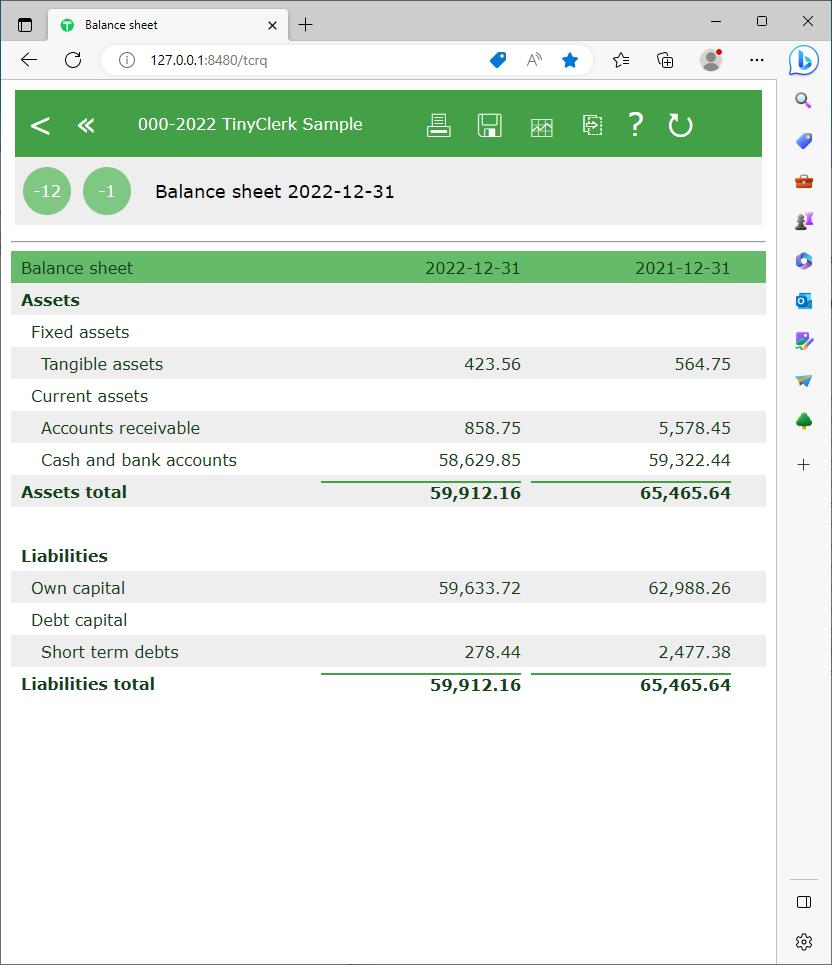Image resolution: width=832 pixels, height=965 pixels.
Task: Open Bing Copilot sidebar button
Action: click(803, 60)
